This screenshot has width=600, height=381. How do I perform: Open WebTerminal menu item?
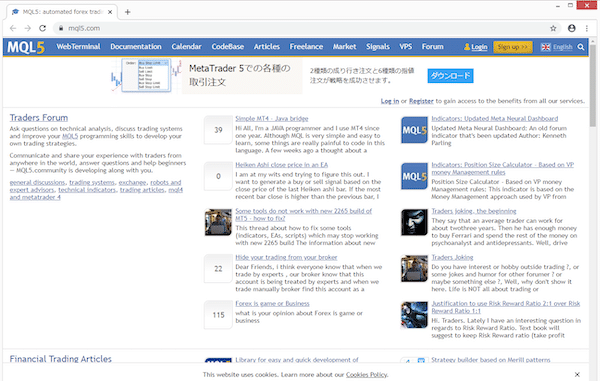[x=78, y=47]
